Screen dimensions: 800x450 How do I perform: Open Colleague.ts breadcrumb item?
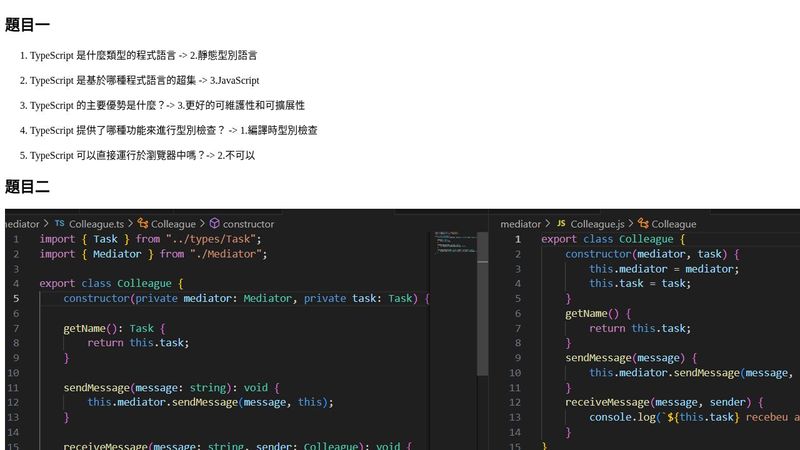pos(96,224)
